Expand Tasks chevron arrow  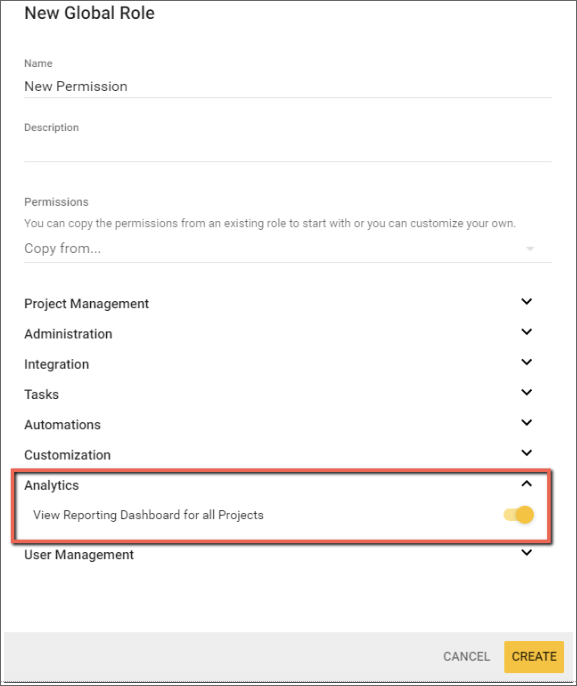[527, 392]
